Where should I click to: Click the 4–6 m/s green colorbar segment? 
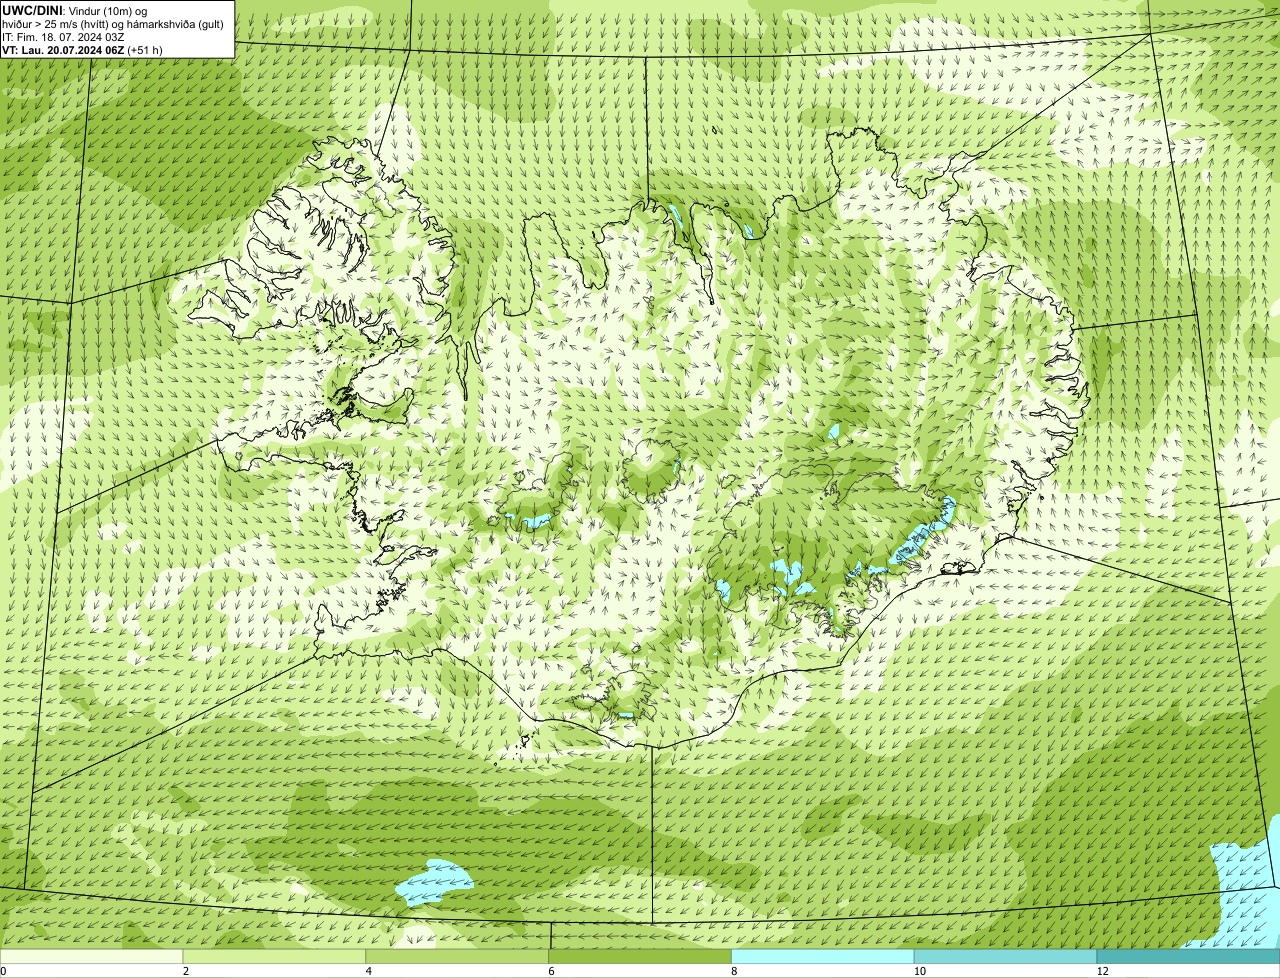click(x=457, y=957)
